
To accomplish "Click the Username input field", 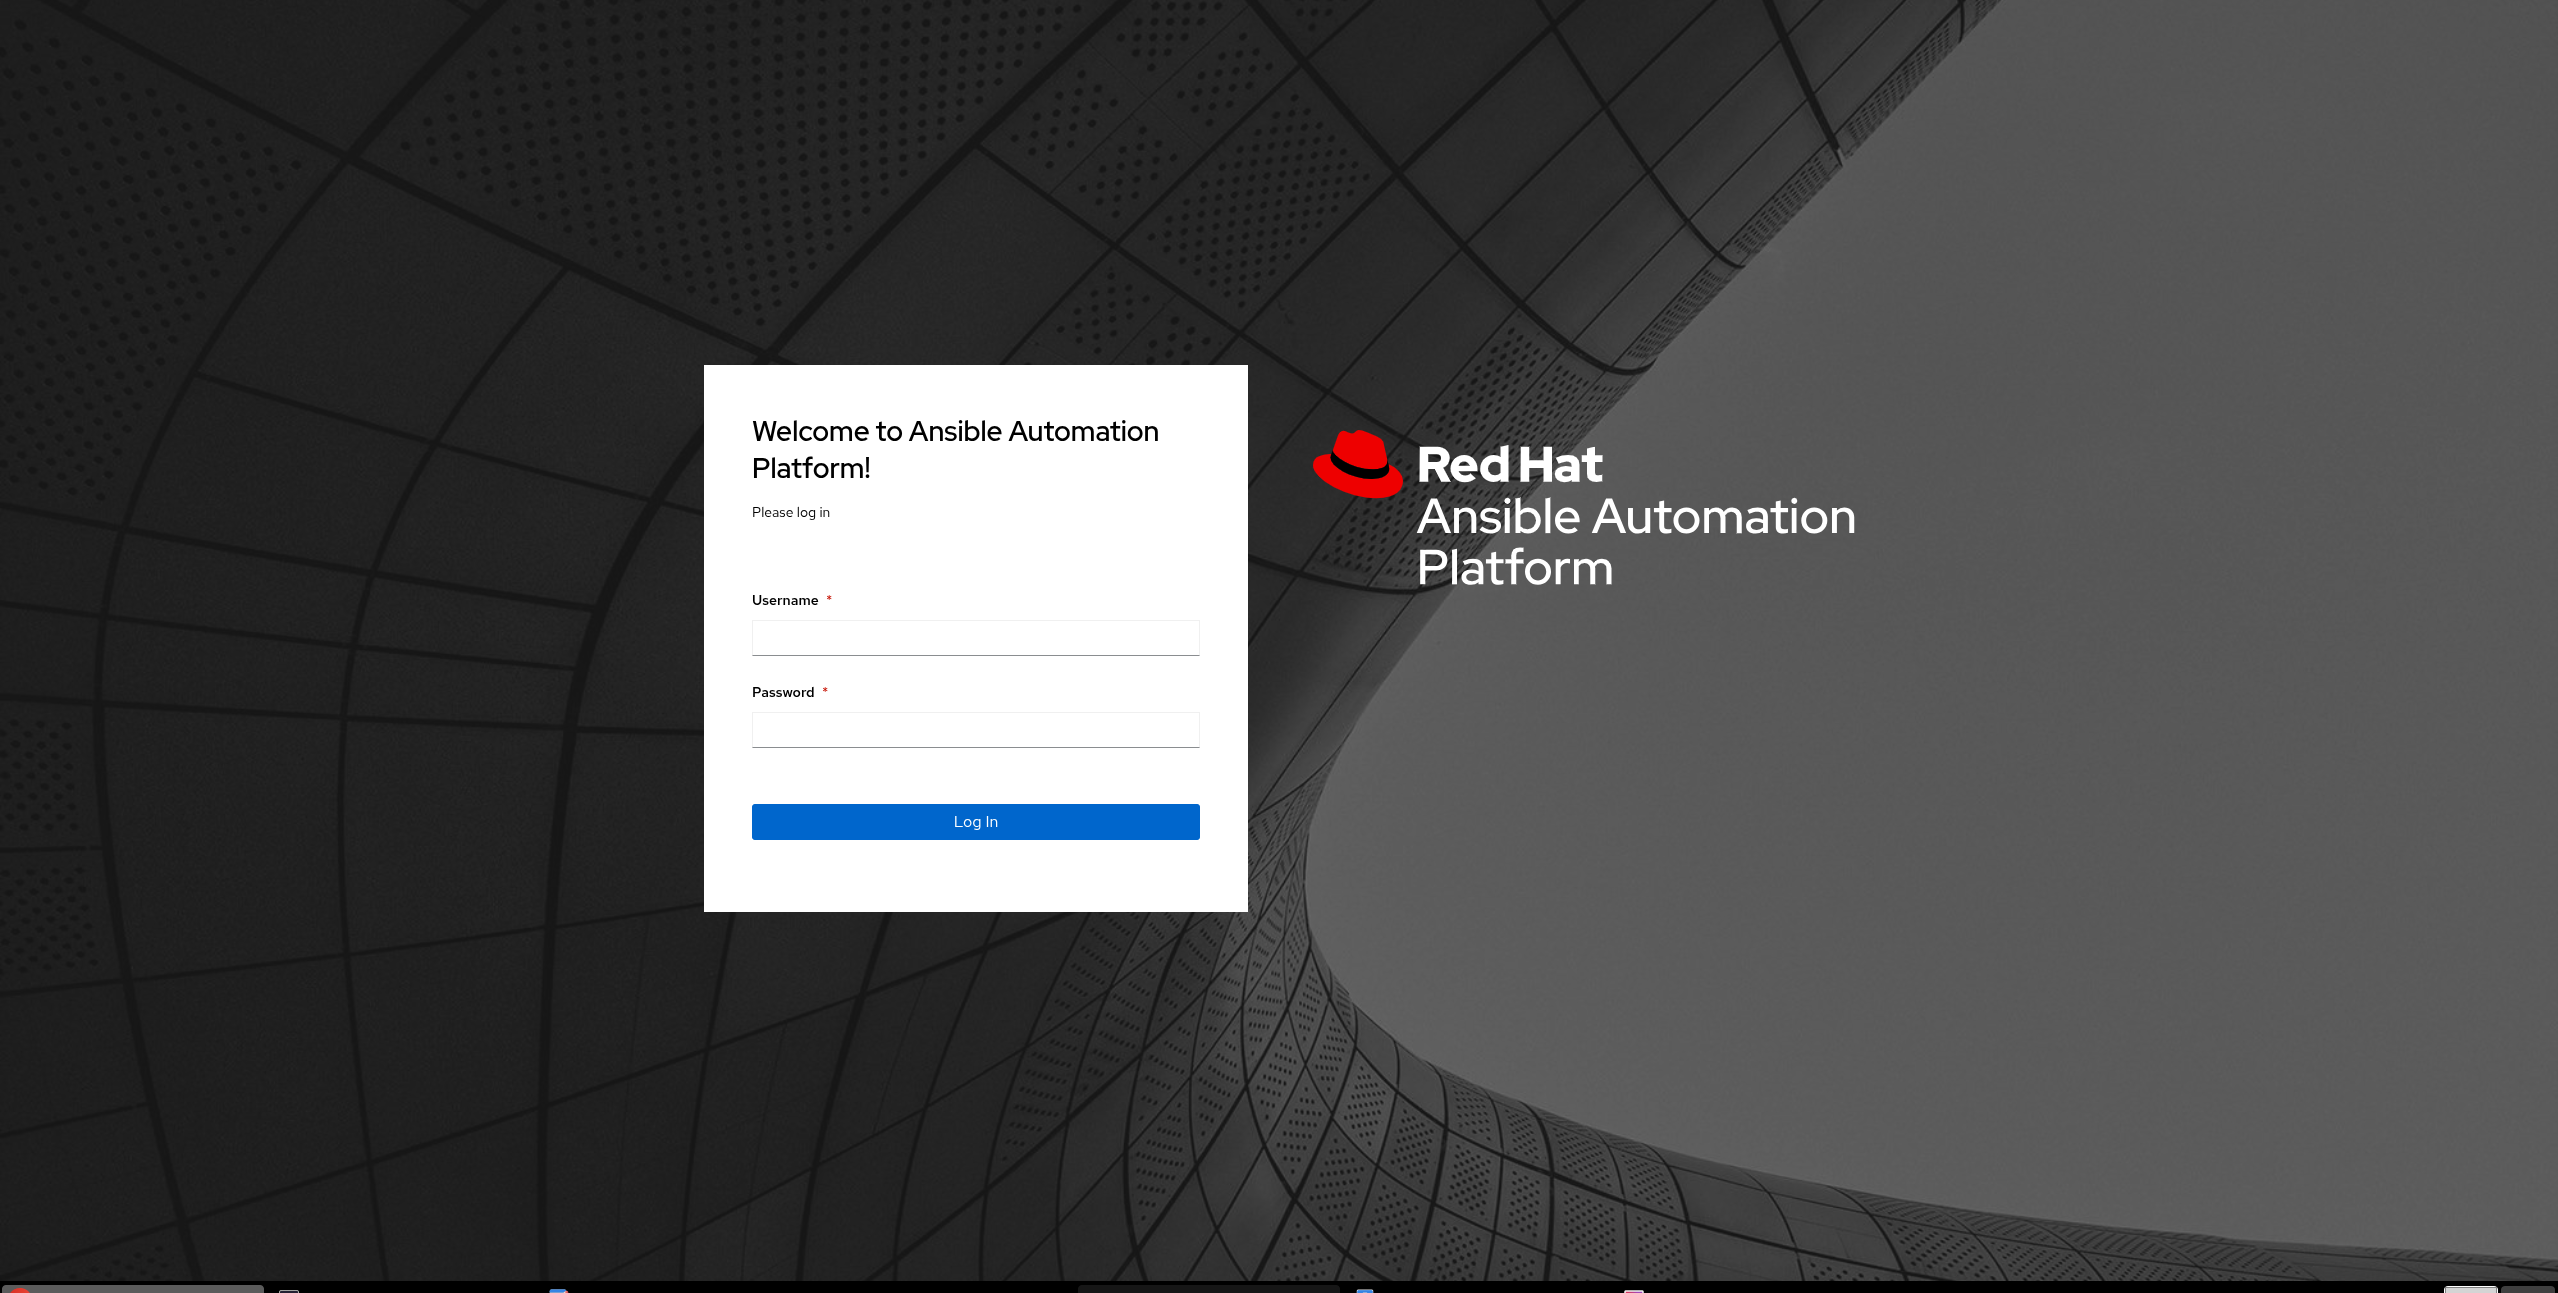I will coord(975,638).
